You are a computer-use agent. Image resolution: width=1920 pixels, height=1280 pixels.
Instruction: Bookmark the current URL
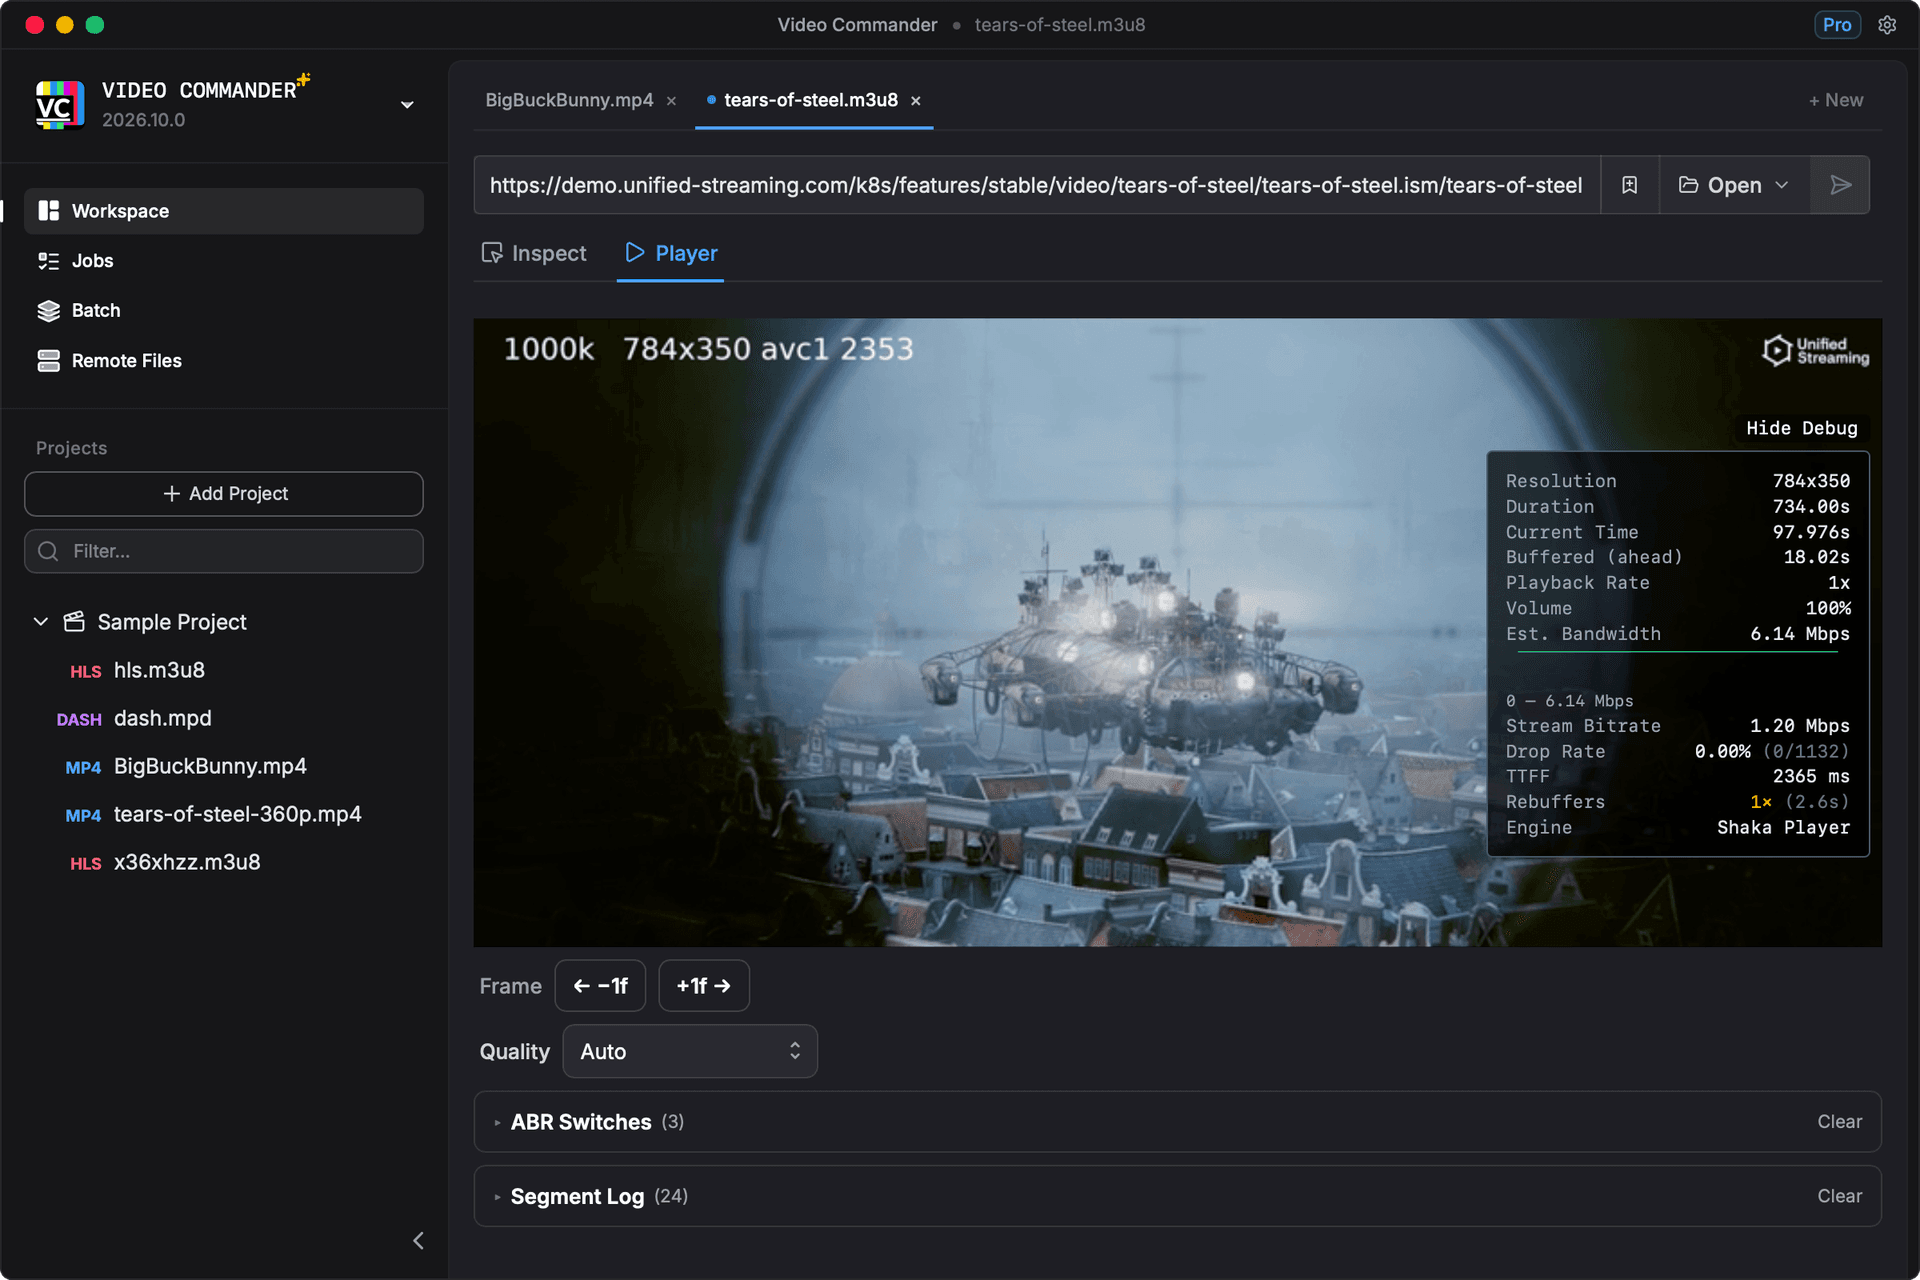point(1630,185)
